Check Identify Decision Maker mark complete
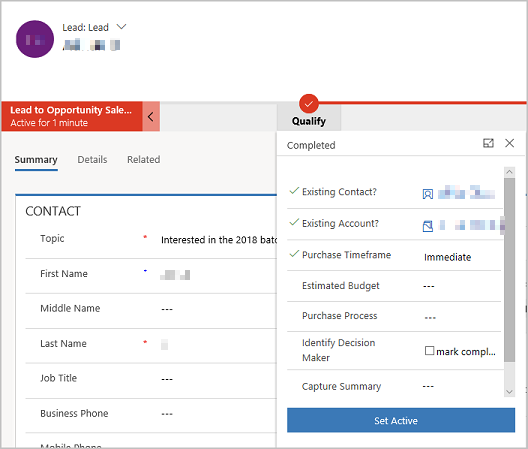The width and height of the screenshot is (528, 449). pyautogui.click(x=429, y=351)
